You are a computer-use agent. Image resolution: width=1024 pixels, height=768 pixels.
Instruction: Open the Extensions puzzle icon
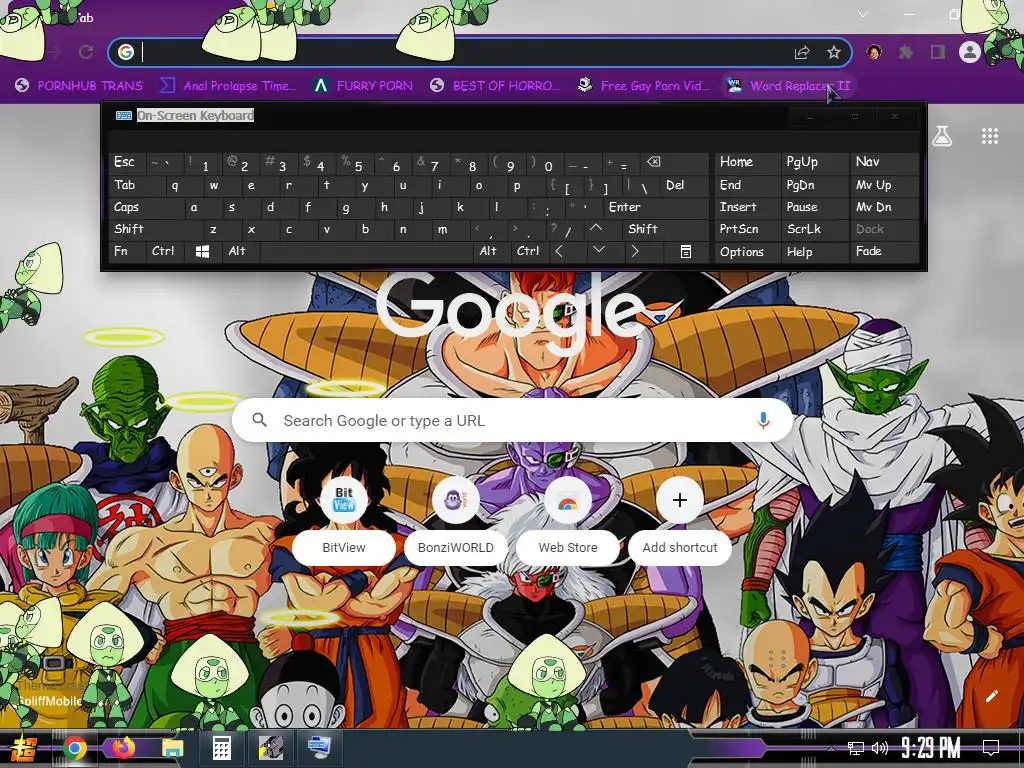click(906, 52)
